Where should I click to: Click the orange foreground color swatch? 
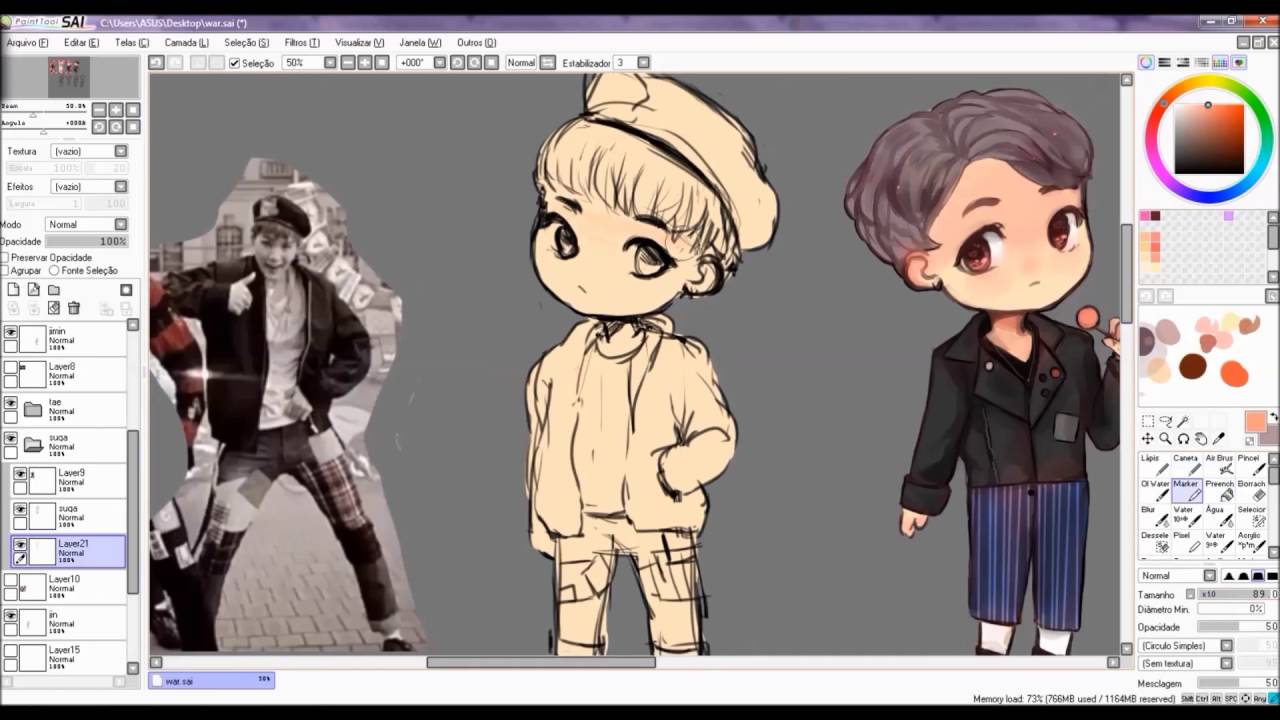(1255, 422)
